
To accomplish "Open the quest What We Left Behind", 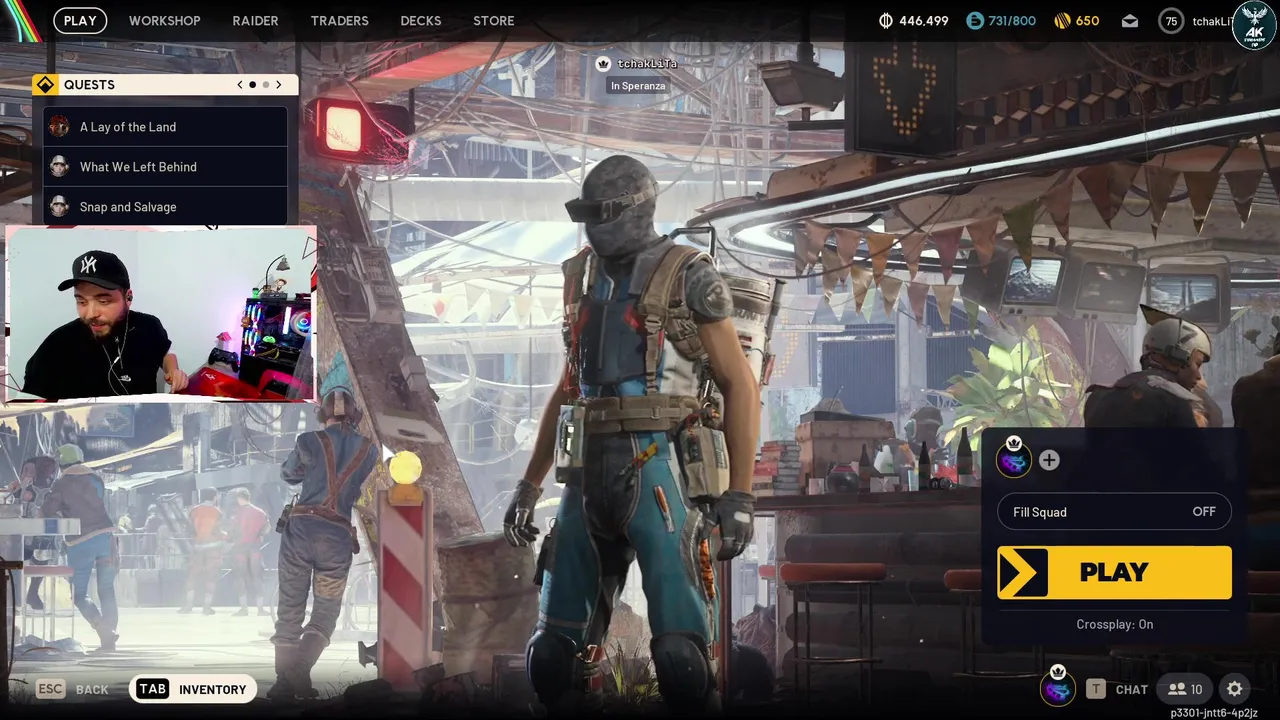I will [166, 167].
